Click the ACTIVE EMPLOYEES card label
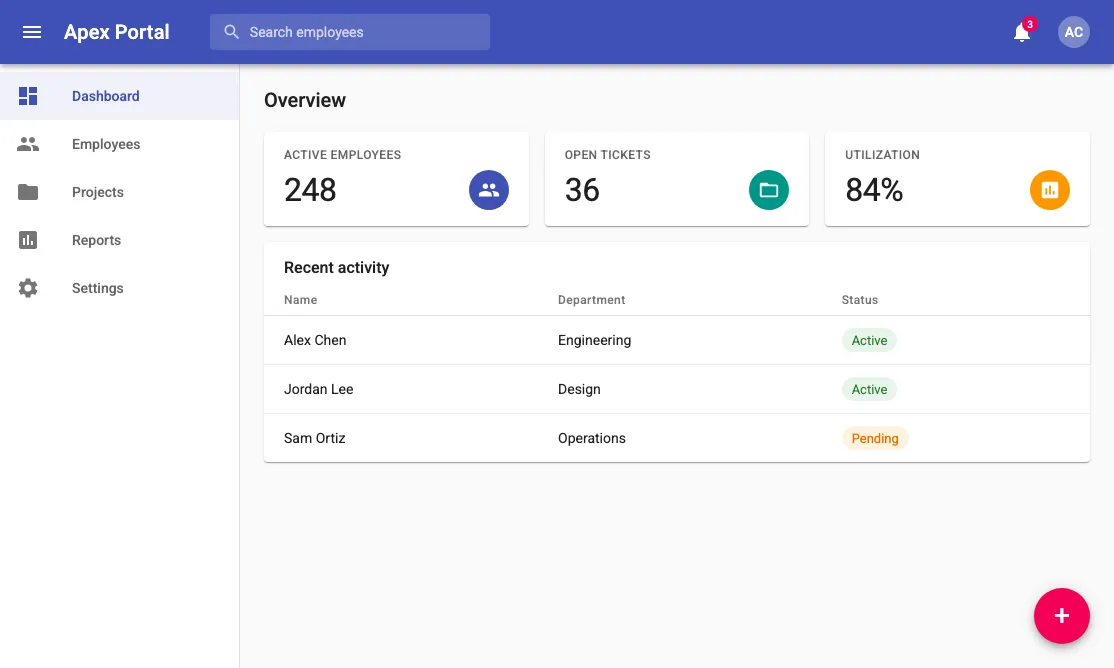Image resolution: width=1114 pixels, height=668 pixels. 342,155
